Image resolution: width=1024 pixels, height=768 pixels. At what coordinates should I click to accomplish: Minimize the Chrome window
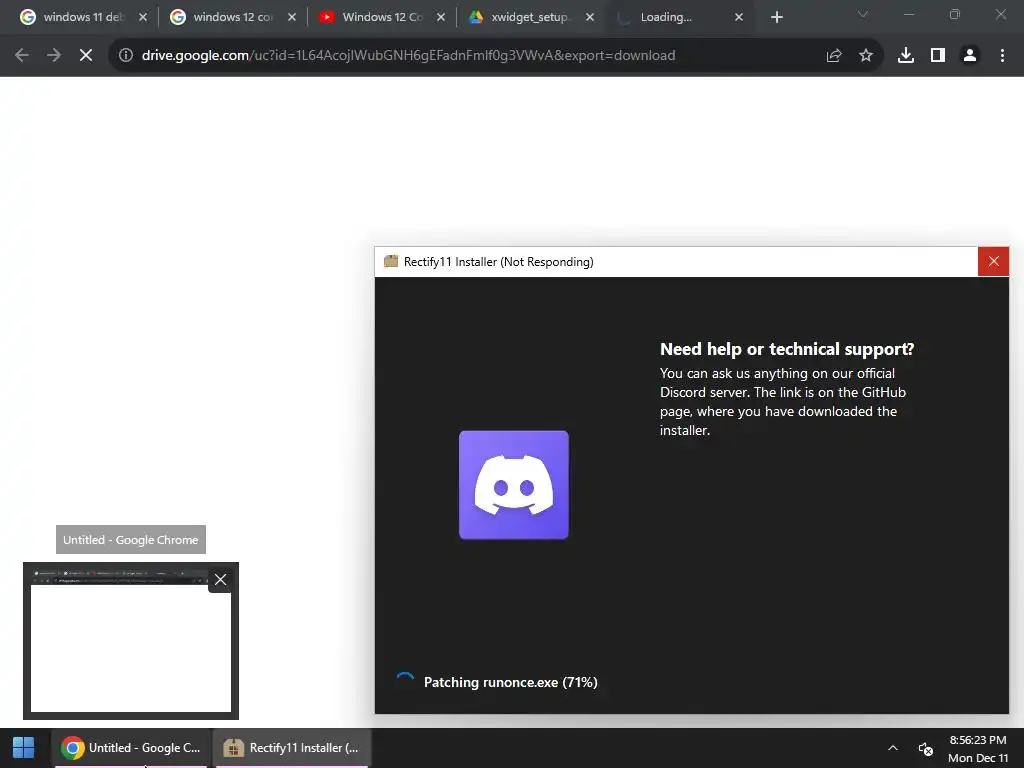point(908,14)
